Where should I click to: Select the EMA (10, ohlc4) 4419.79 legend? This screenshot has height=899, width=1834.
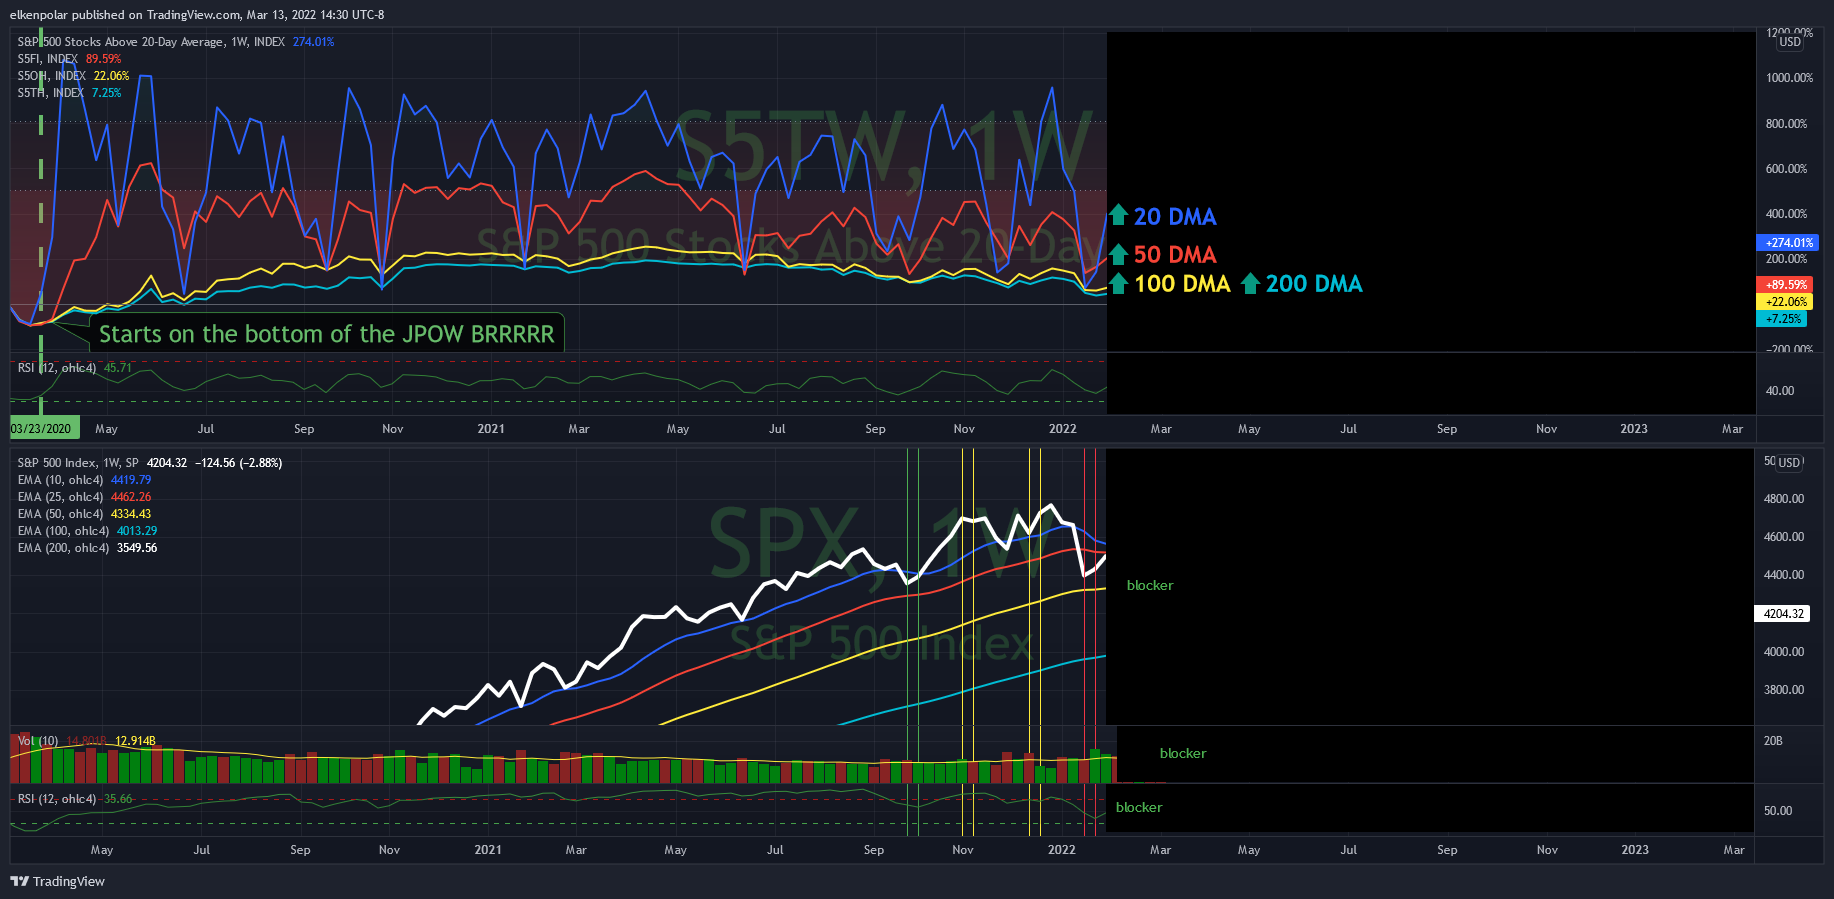(x=84, y=480)
